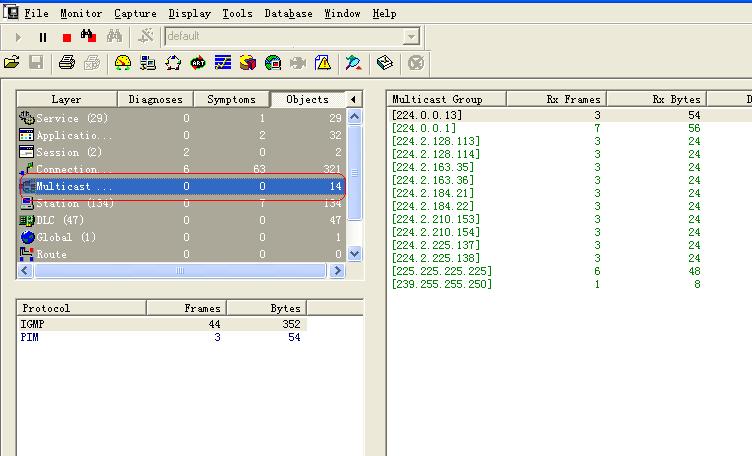752x456 pixels.
Task: Open the default filter dropdown
Action: click(x=411, y=37)
